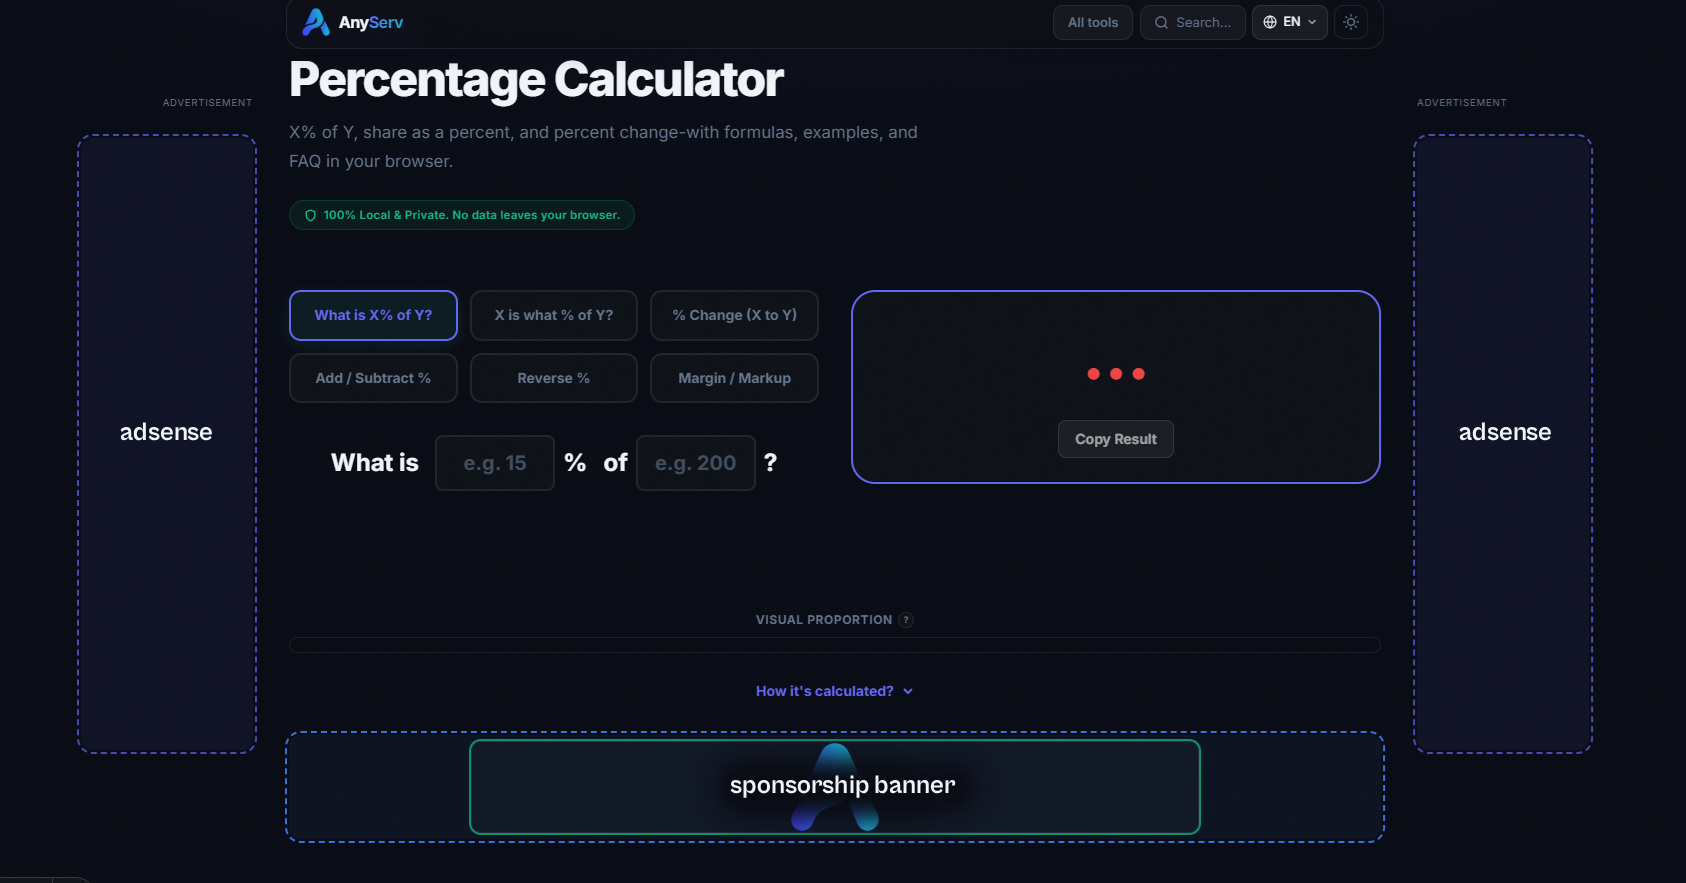
Task: Click the AnyServ brand name text
Action: click(371, 22)
